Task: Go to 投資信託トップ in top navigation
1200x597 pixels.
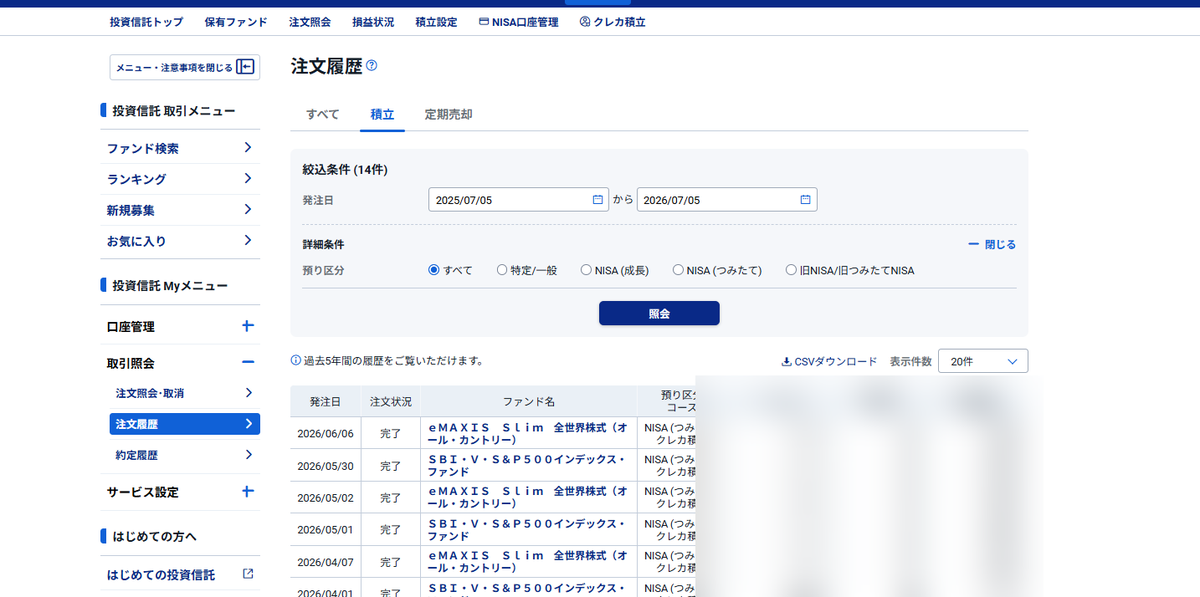Action: click(147, 22)
